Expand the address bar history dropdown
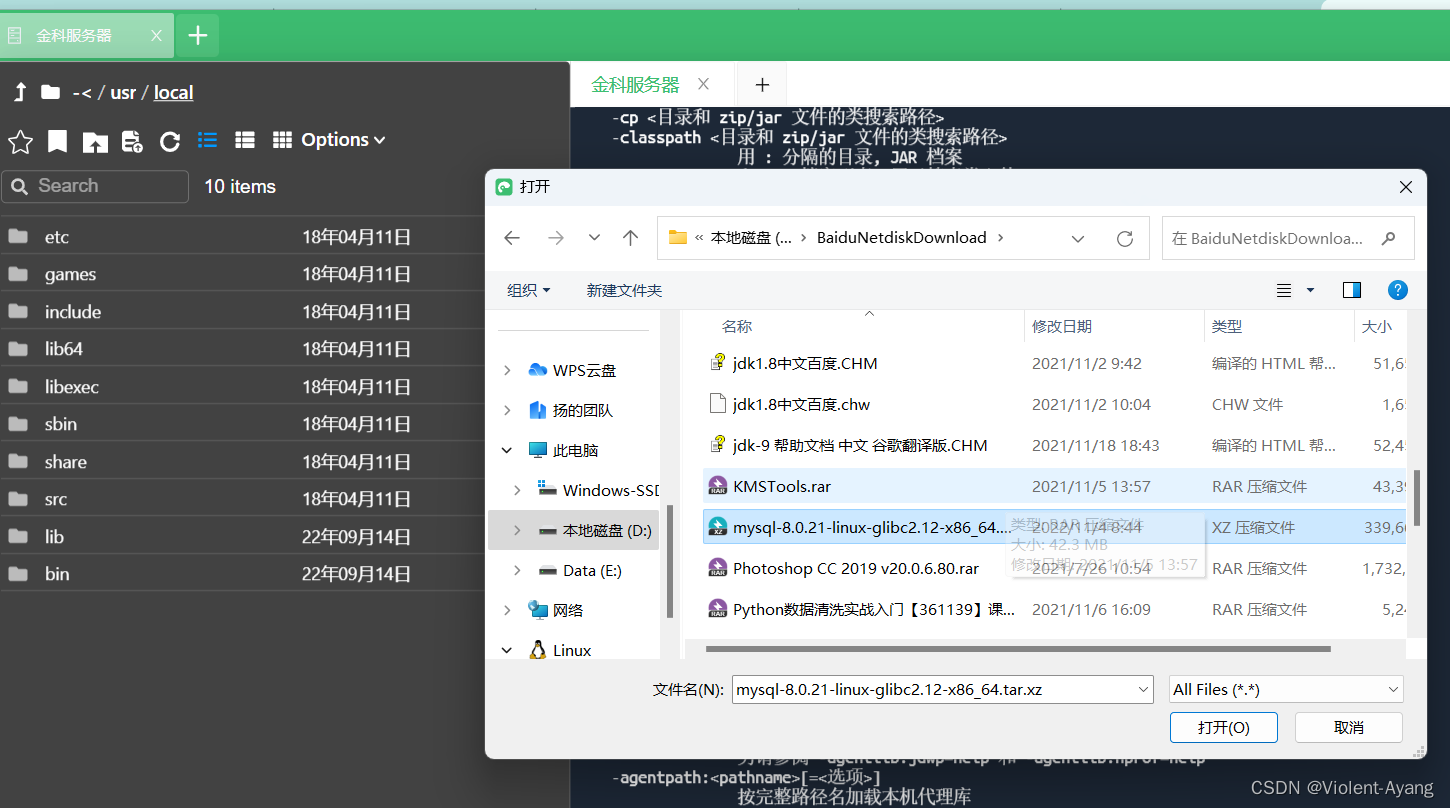 [1078, 239]
